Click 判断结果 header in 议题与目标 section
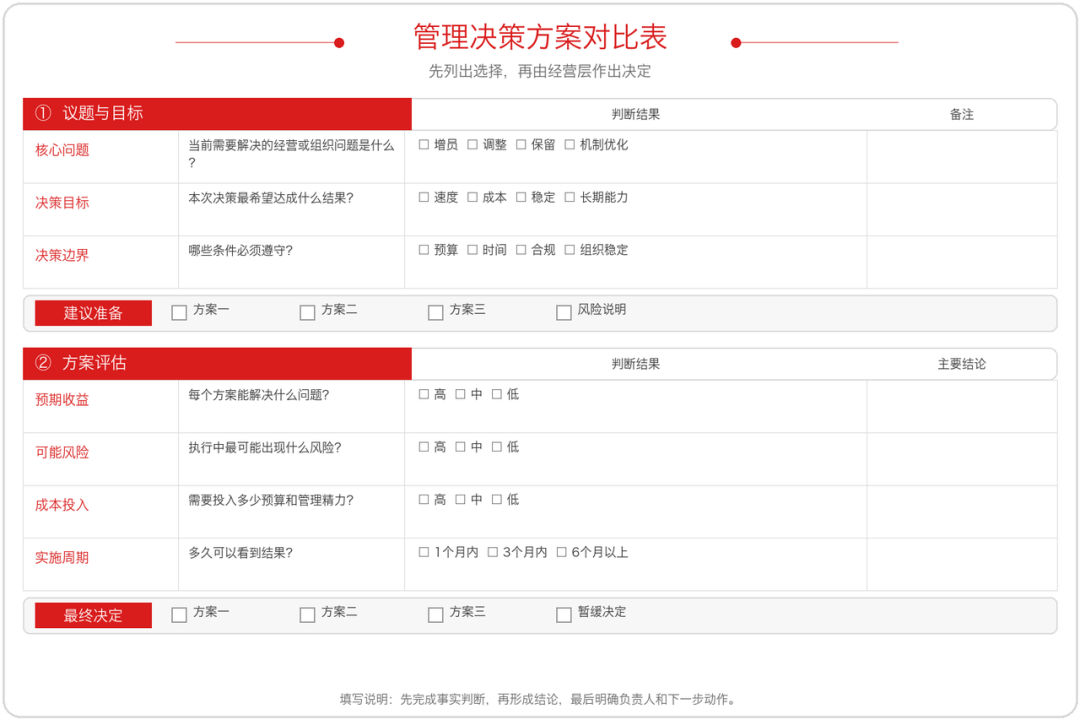 click(x=635, y=114)
